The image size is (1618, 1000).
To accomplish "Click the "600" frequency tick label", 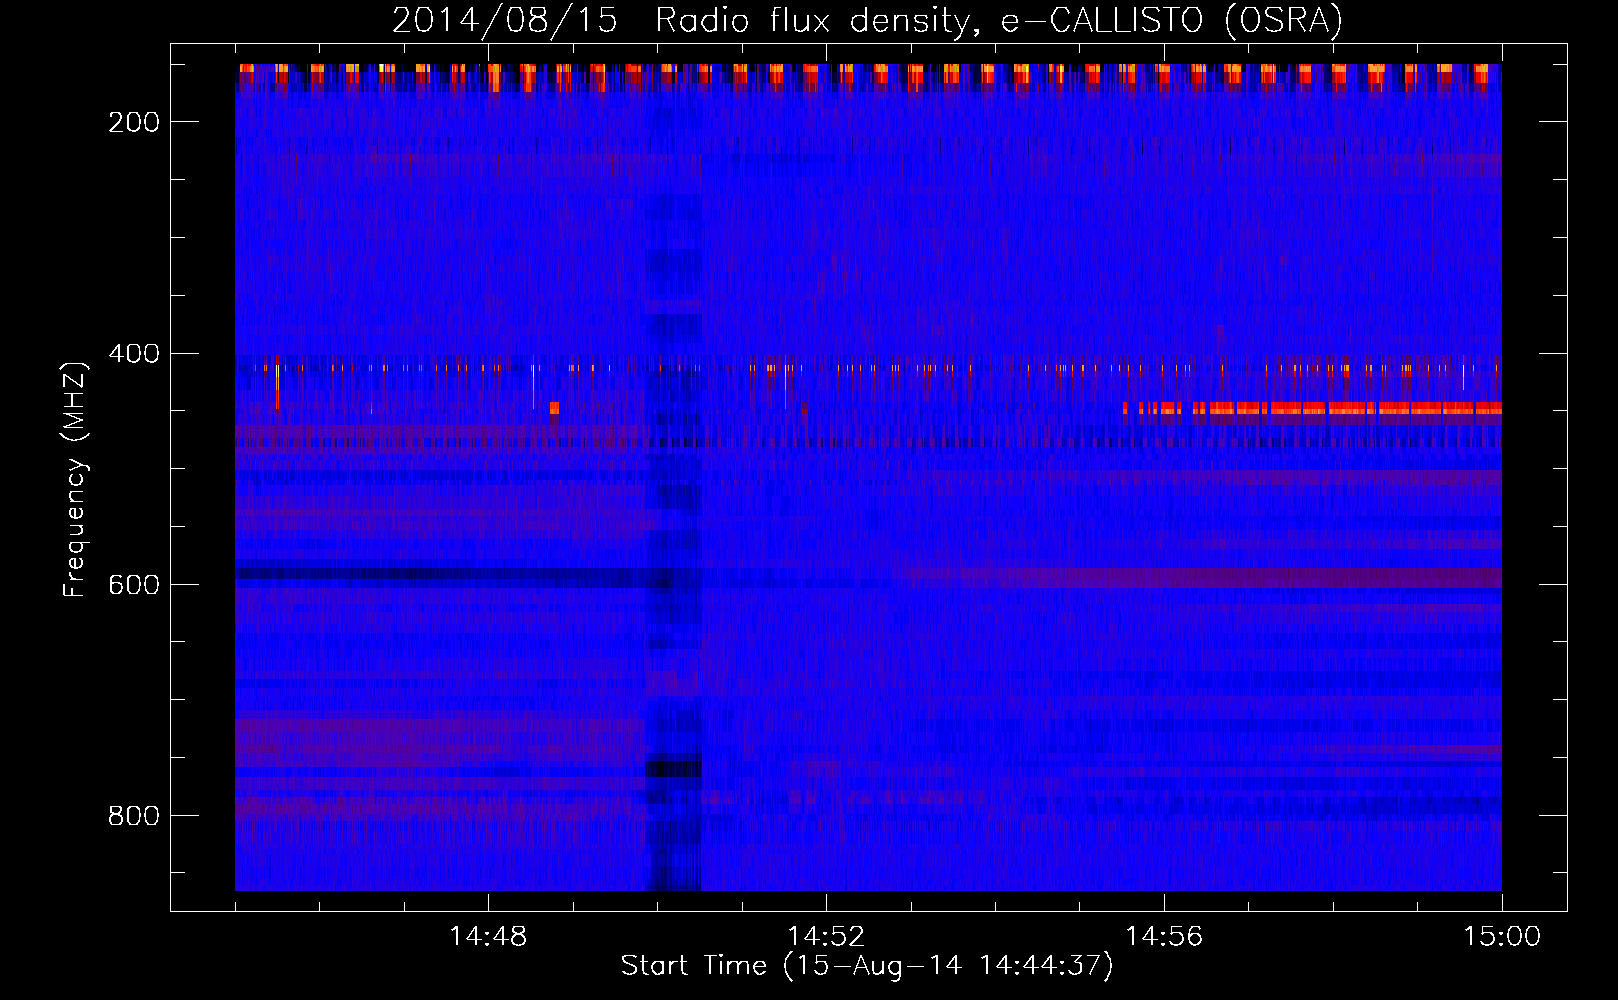I will click(x=134, y=585).
